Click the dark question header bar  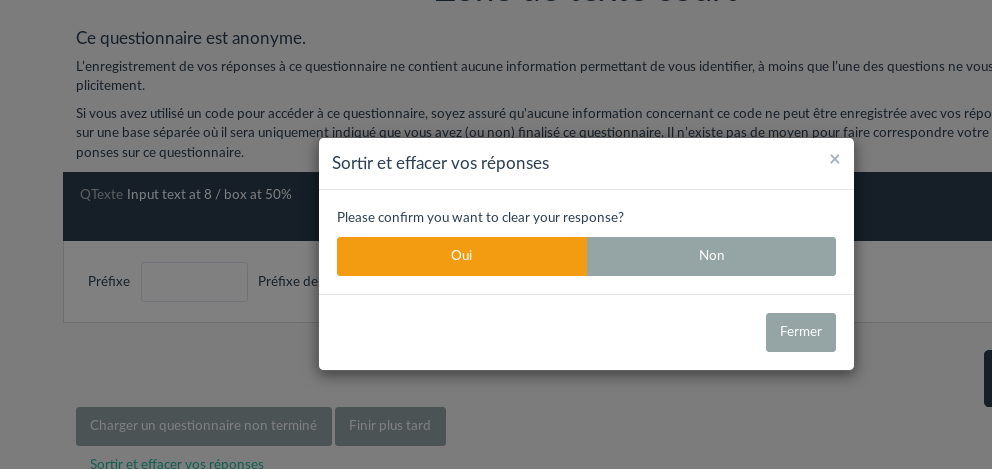(190, 222)
